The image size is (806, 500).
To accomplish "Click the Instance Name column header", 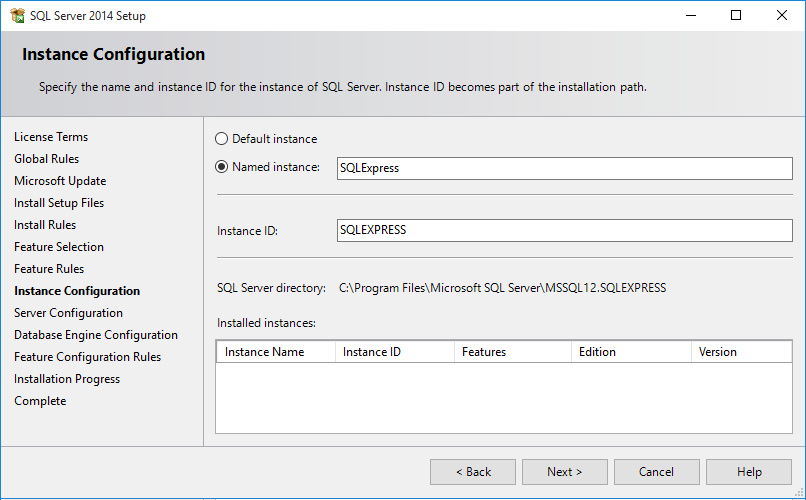I will point(276,351).
